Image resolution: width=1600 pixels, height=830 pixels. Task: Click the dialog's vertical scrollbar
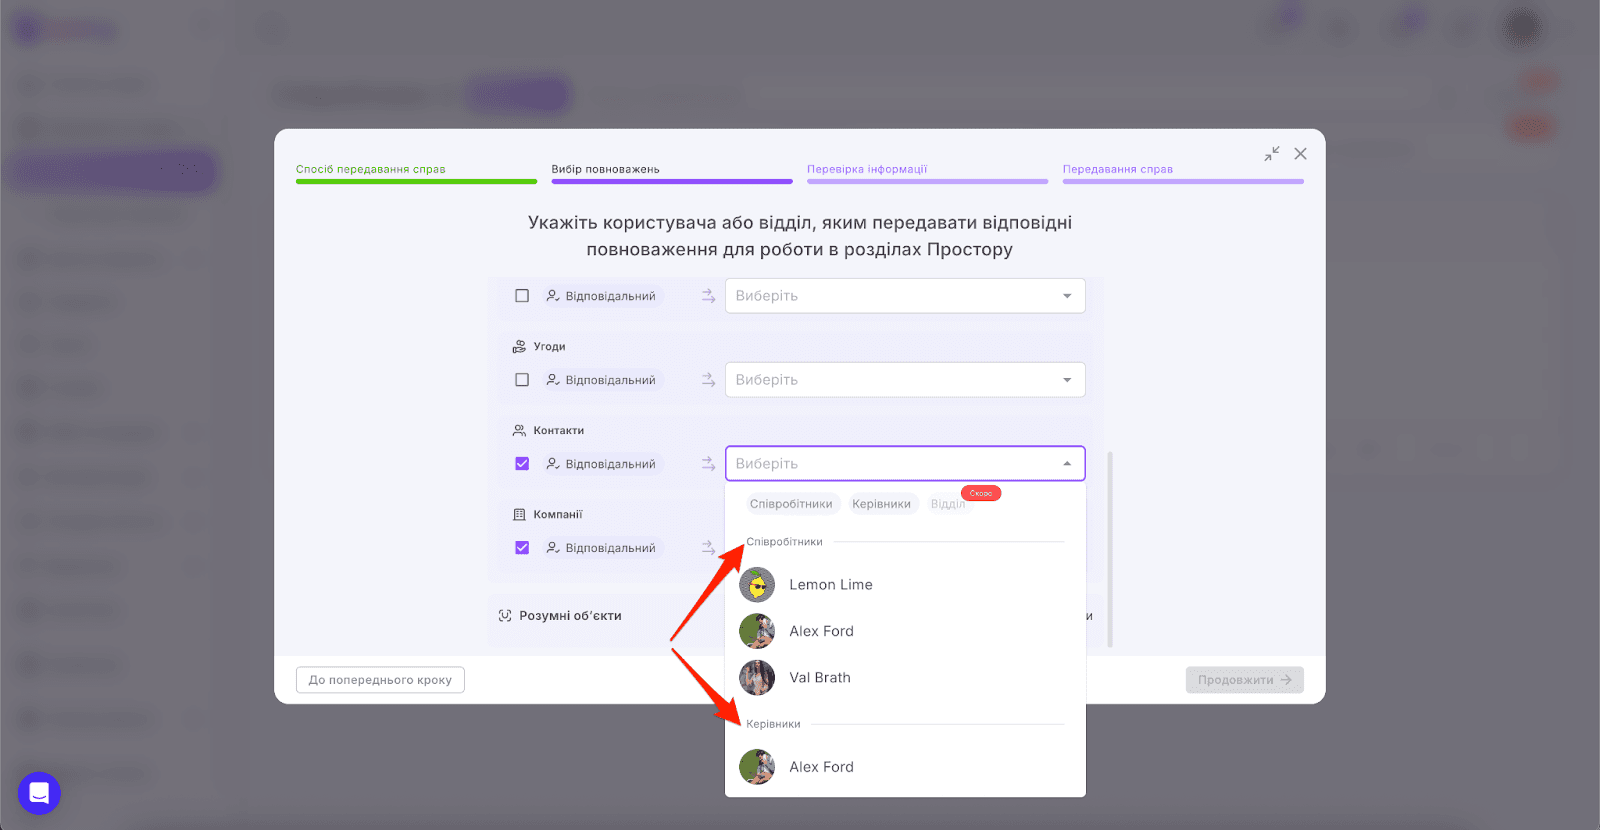[x=1110, y=550]
